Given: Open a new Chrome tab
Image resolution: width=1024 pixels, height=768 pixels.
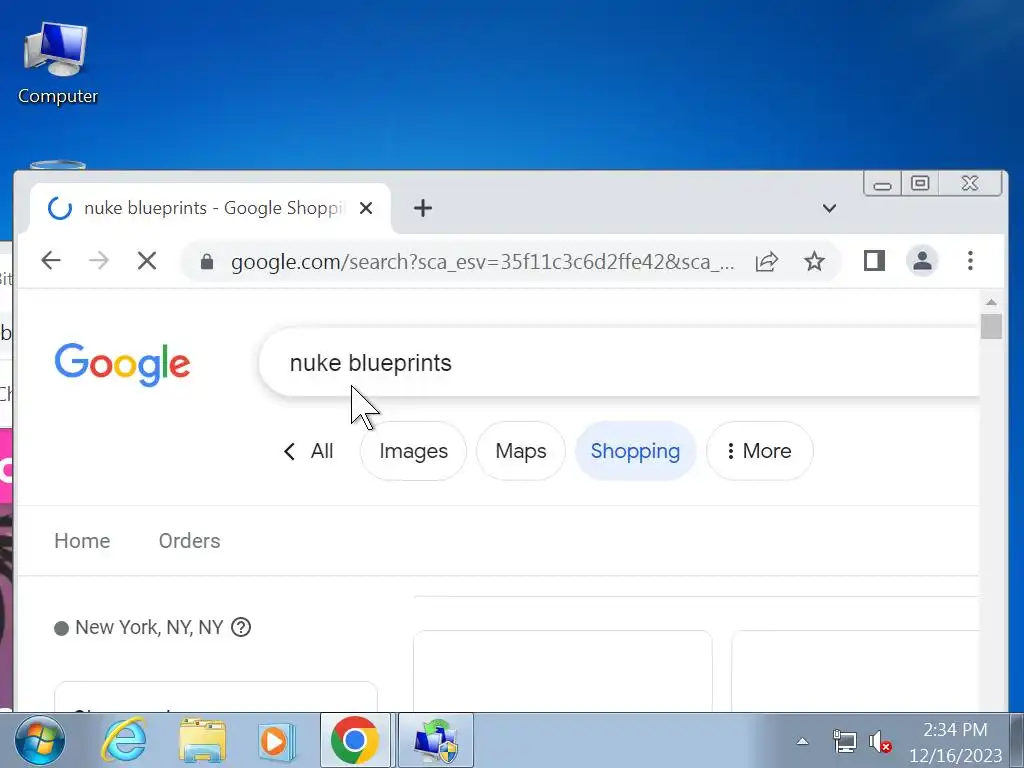Looking at the screenshot, I should coord(423,208).
